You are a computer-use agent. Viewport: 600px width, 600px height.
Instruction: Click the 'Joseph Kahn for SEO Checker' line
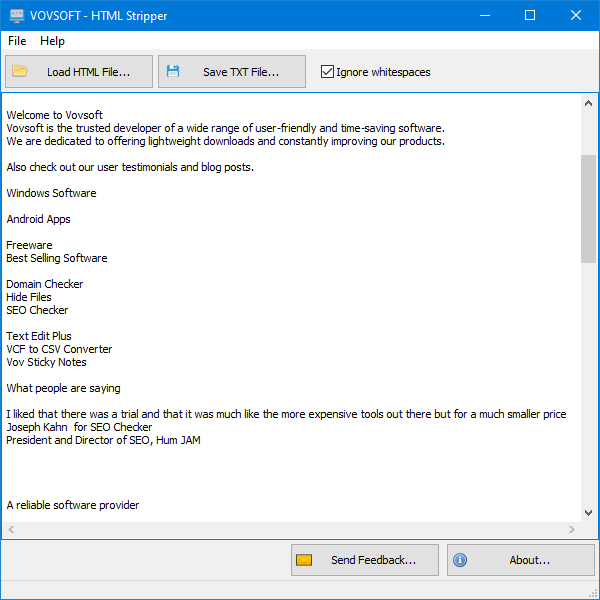click(79, 427)
